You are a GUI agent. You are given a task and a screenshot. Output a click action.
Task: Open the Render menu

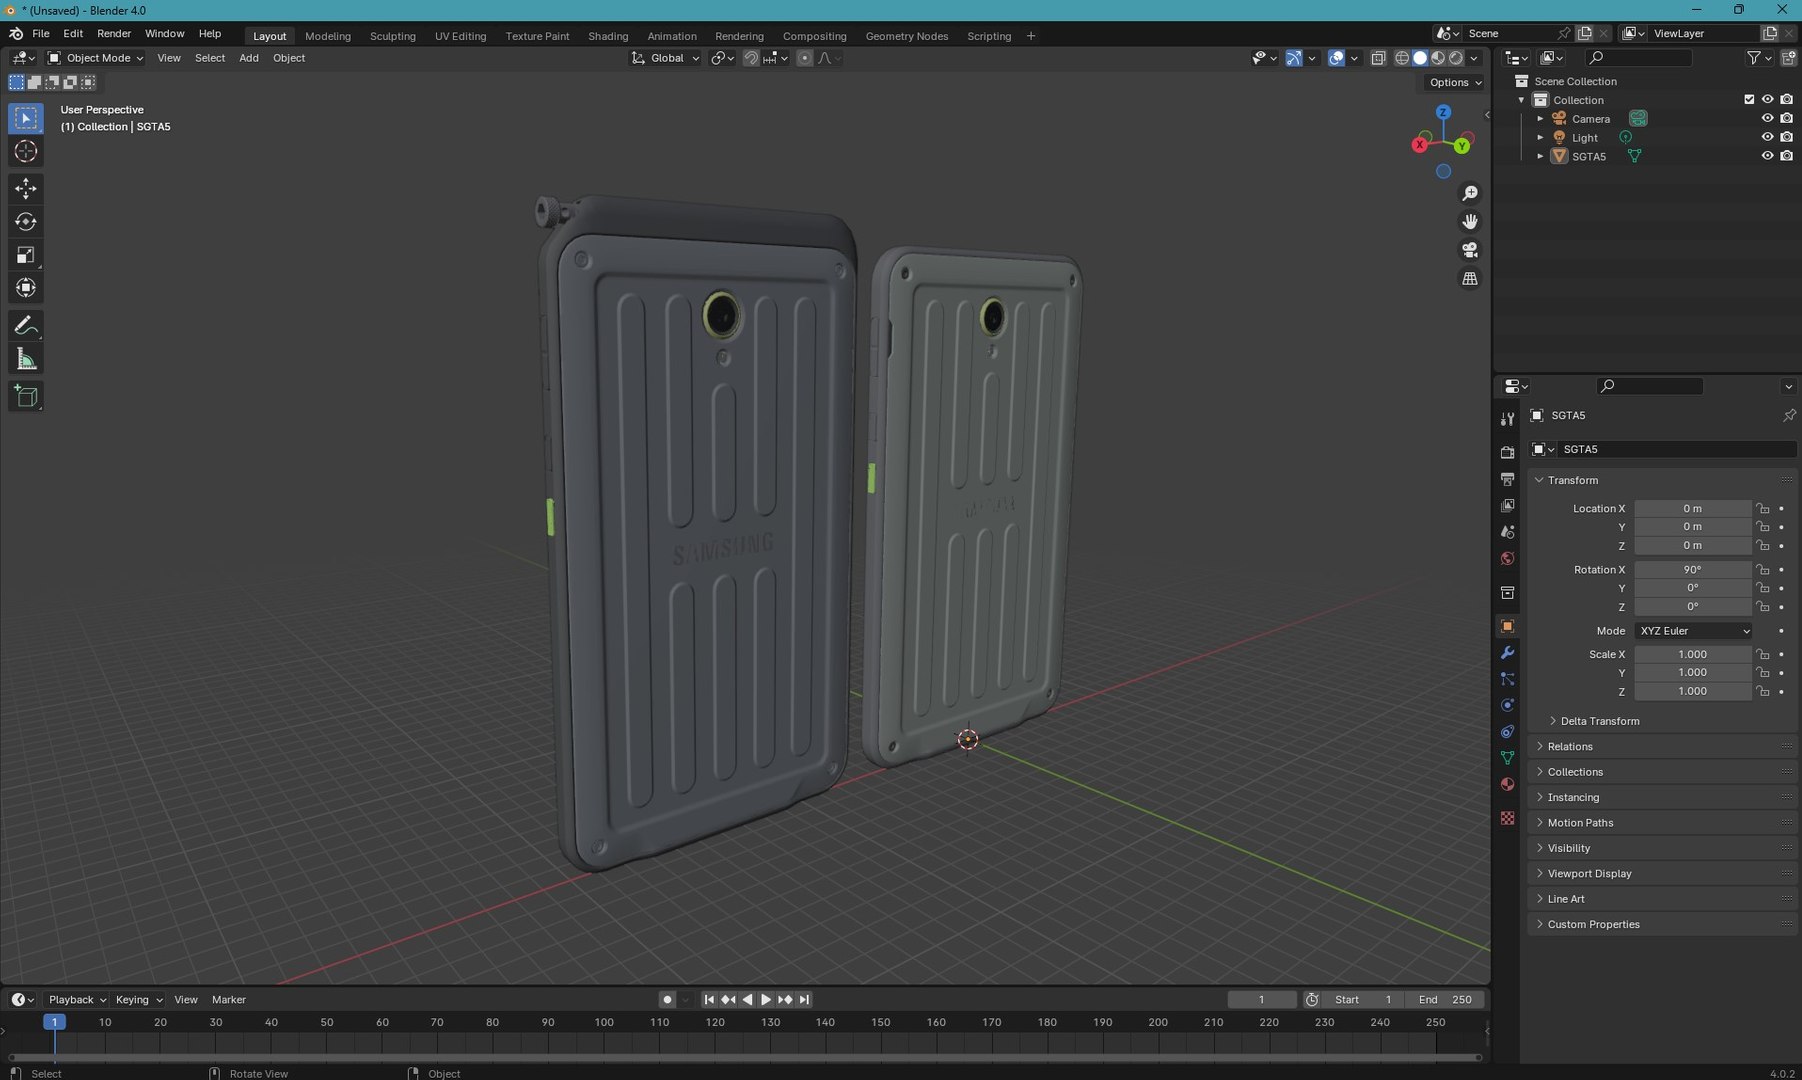click(x=114, y=34)
